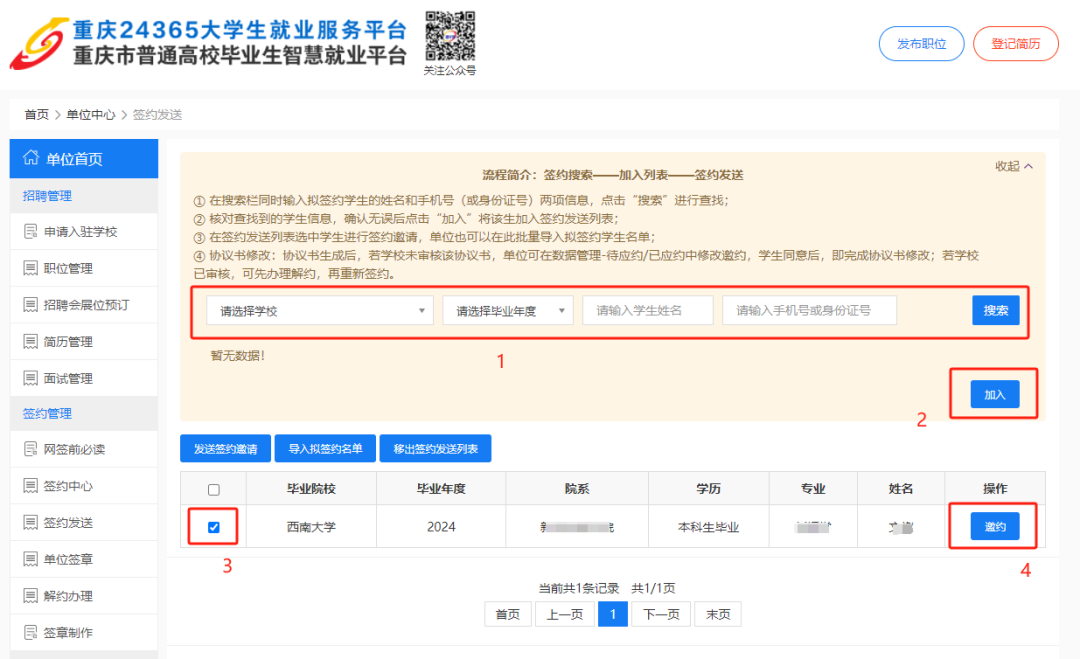Click the icon next to 签约中心
The height and width of the screenshot is (659, 1080).
pos(30,486)
